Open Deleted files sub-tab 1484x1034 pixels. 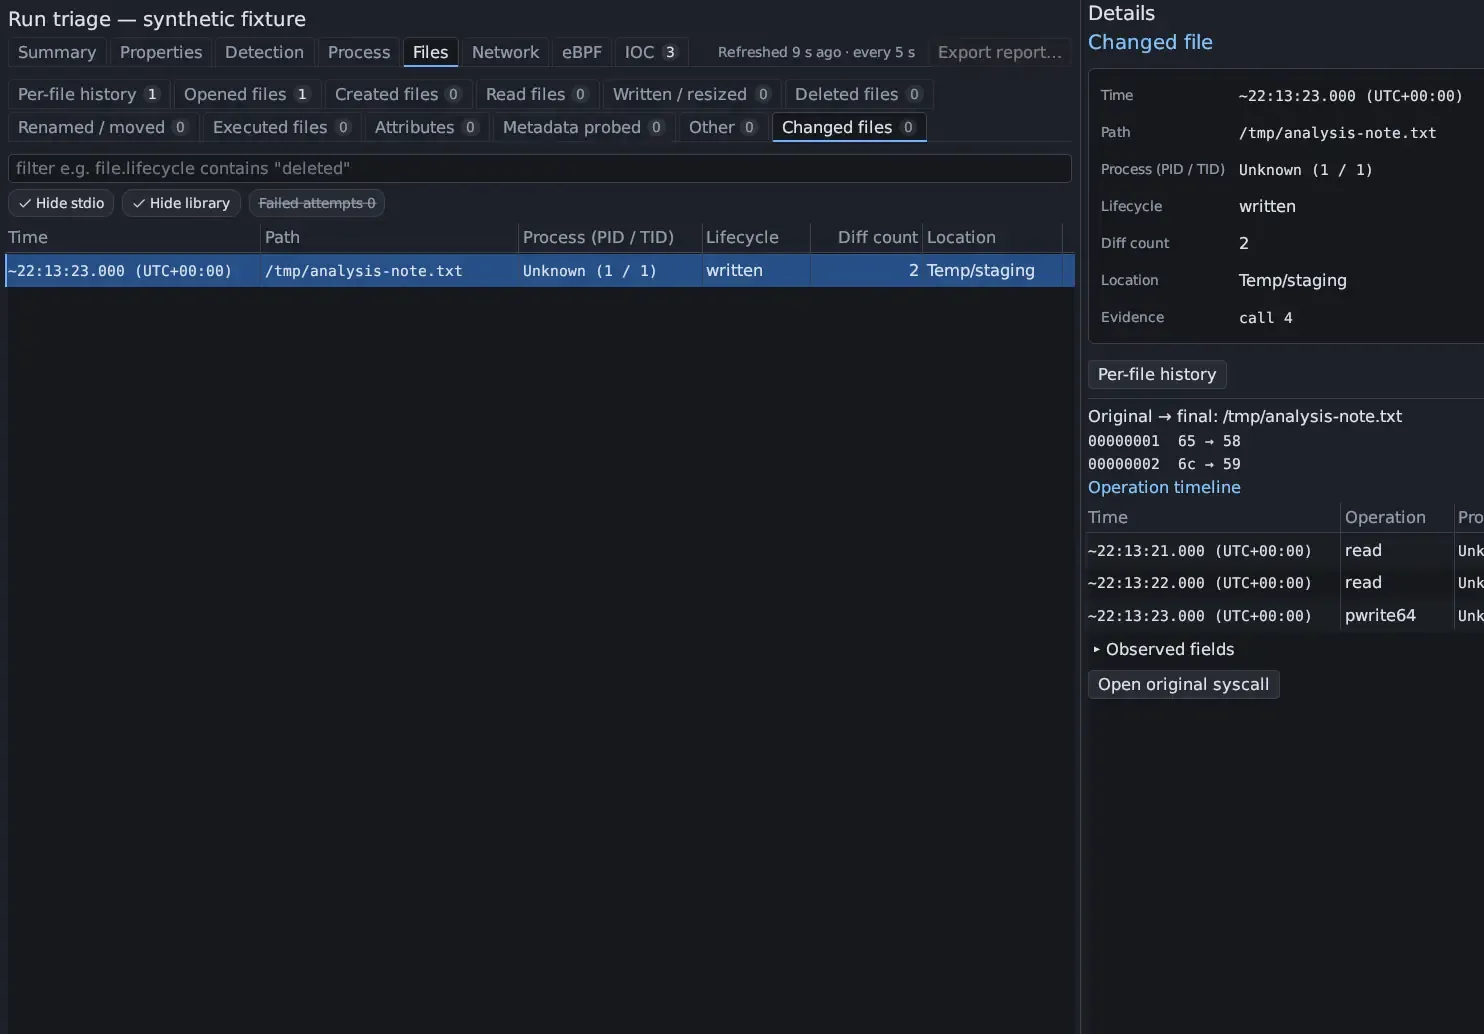coord(858,94)
